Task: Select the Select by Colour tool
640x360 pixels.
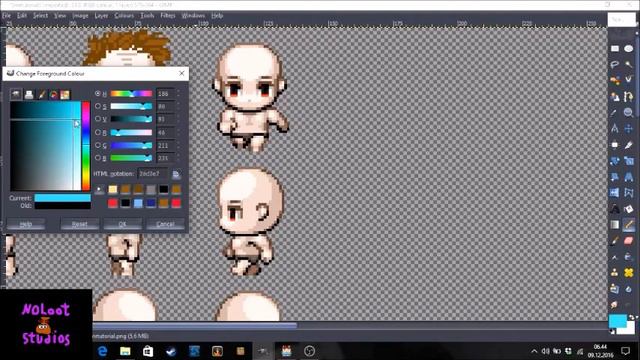Action: point(615,80)
